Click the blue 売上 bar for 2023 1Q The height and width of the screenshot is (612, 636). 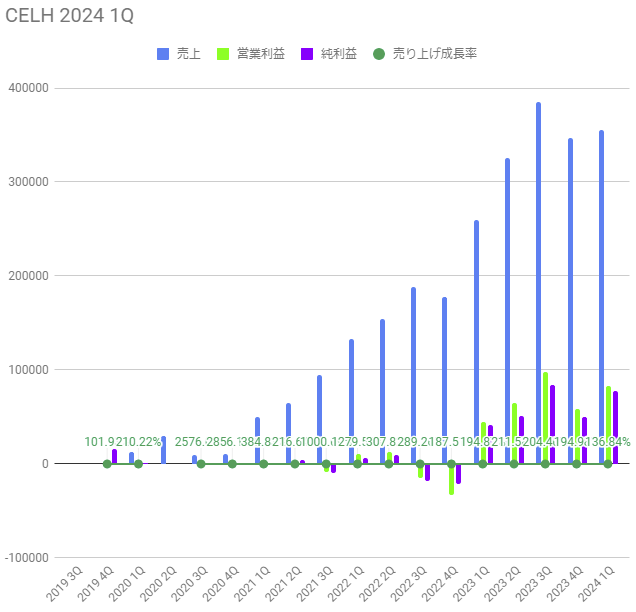pos(476,342)
